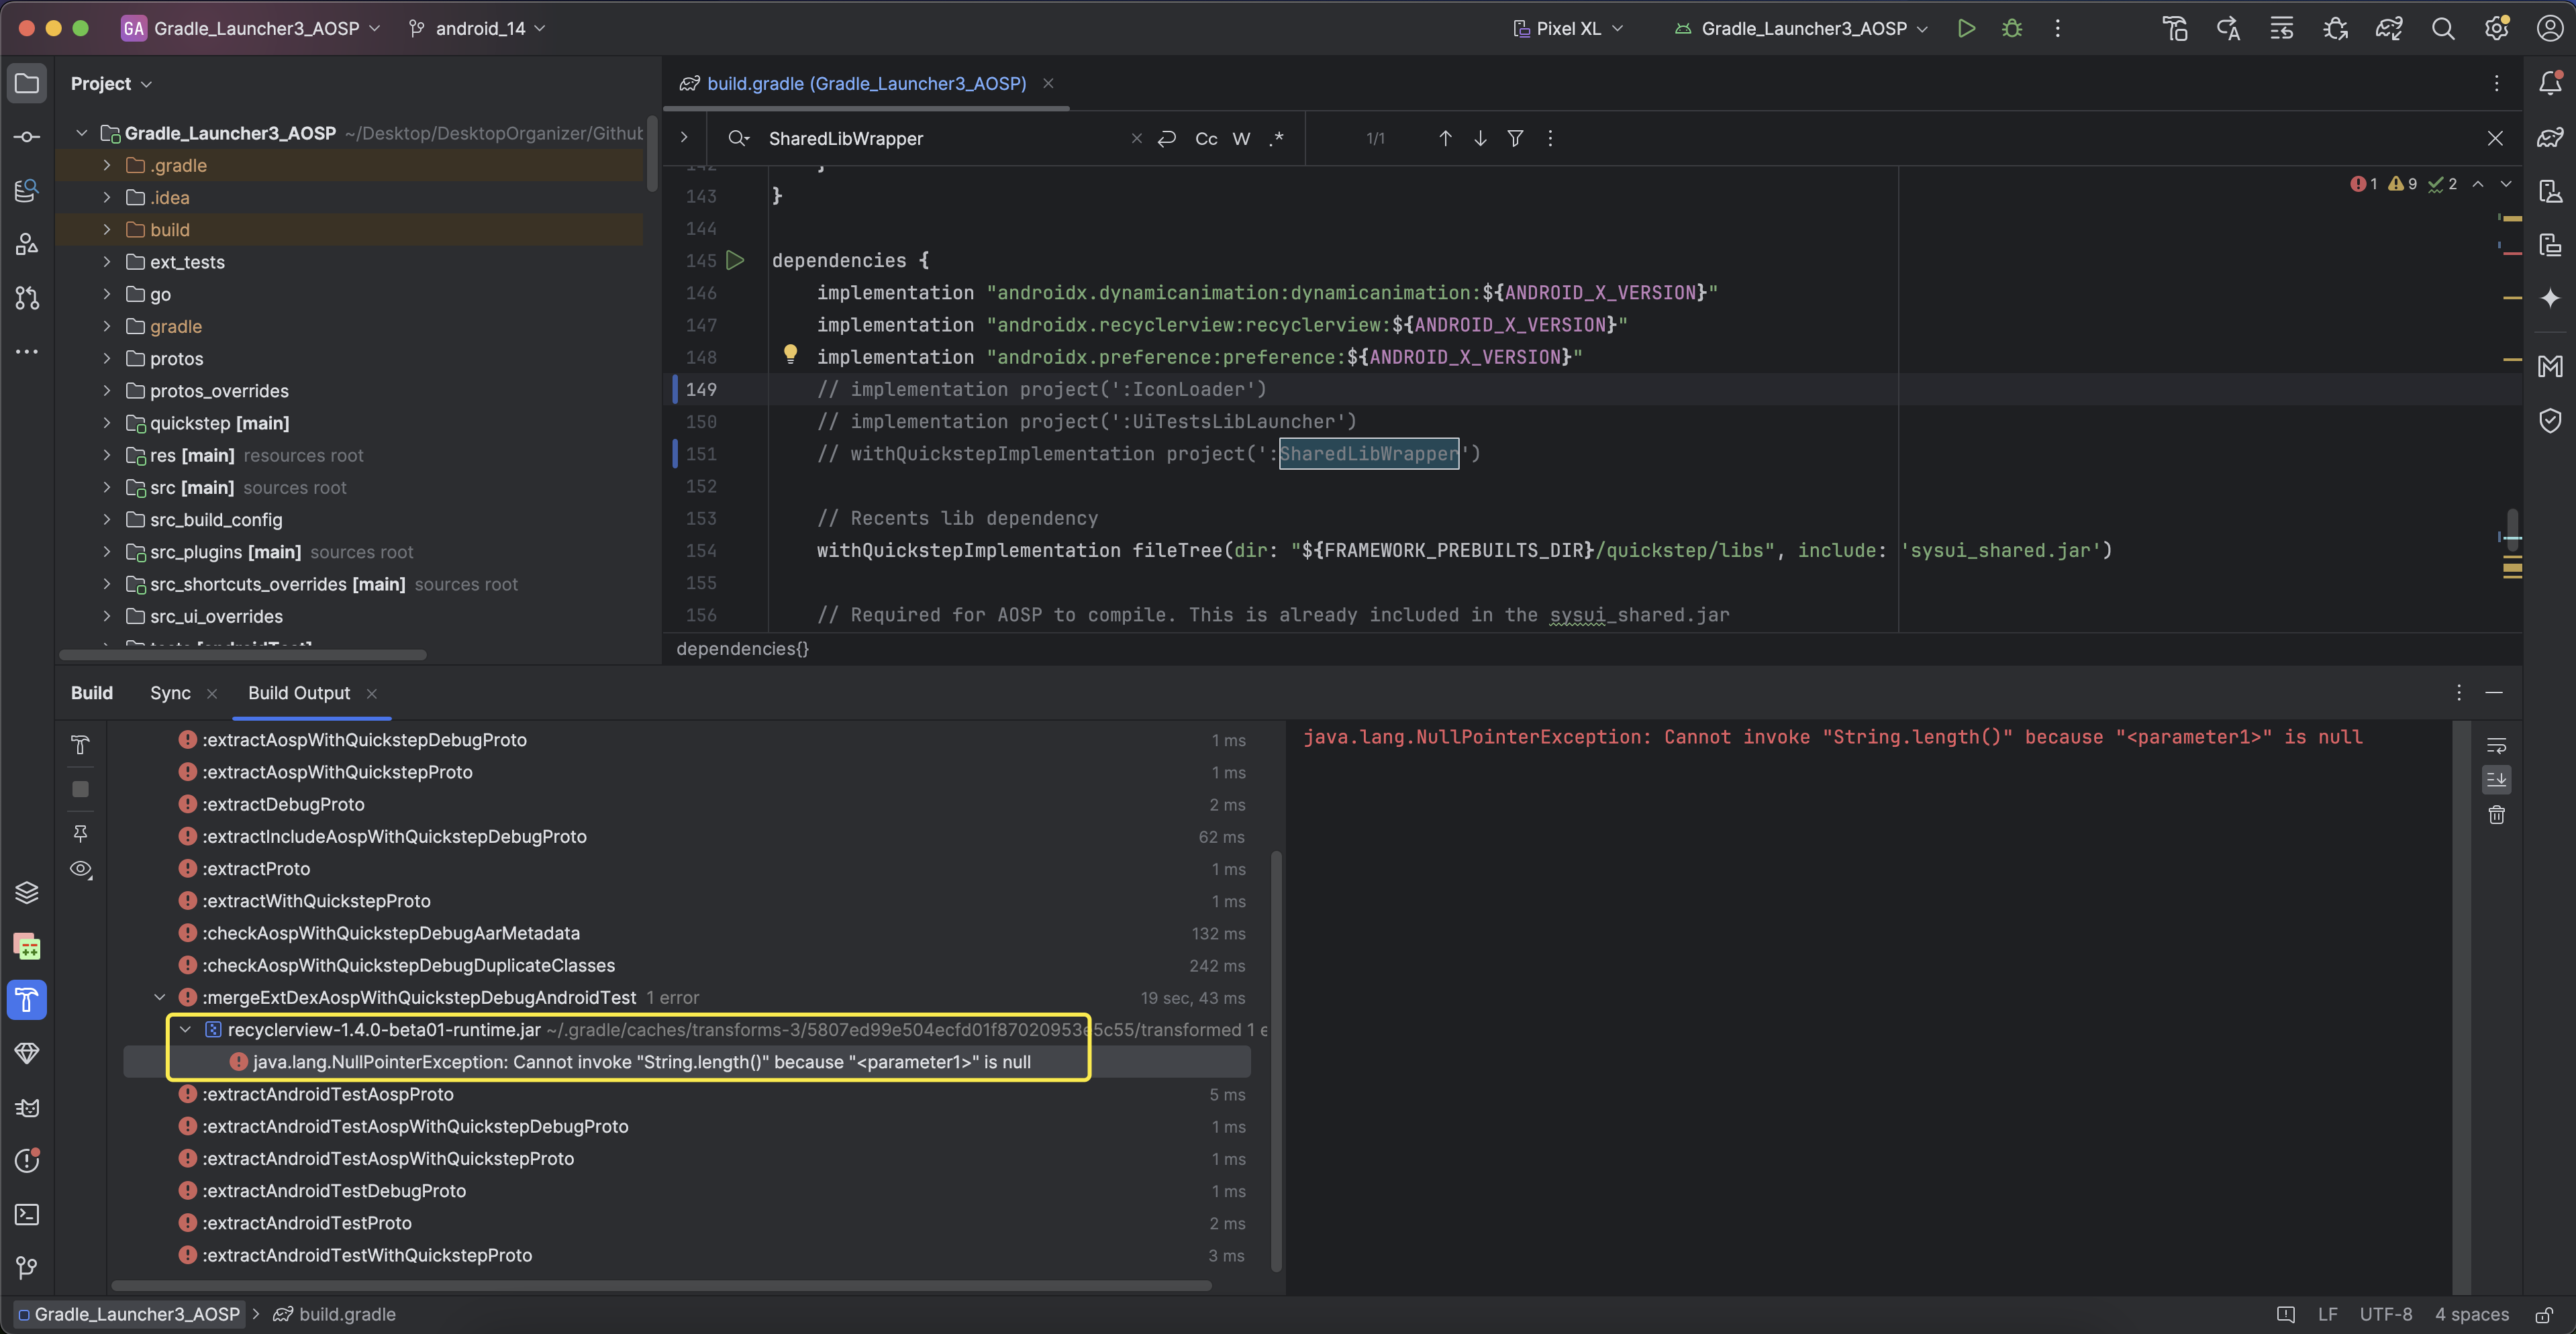Toggle Regex (.*) option in search bar
Viewport: 2576px width, 1334px height.
1276,138
